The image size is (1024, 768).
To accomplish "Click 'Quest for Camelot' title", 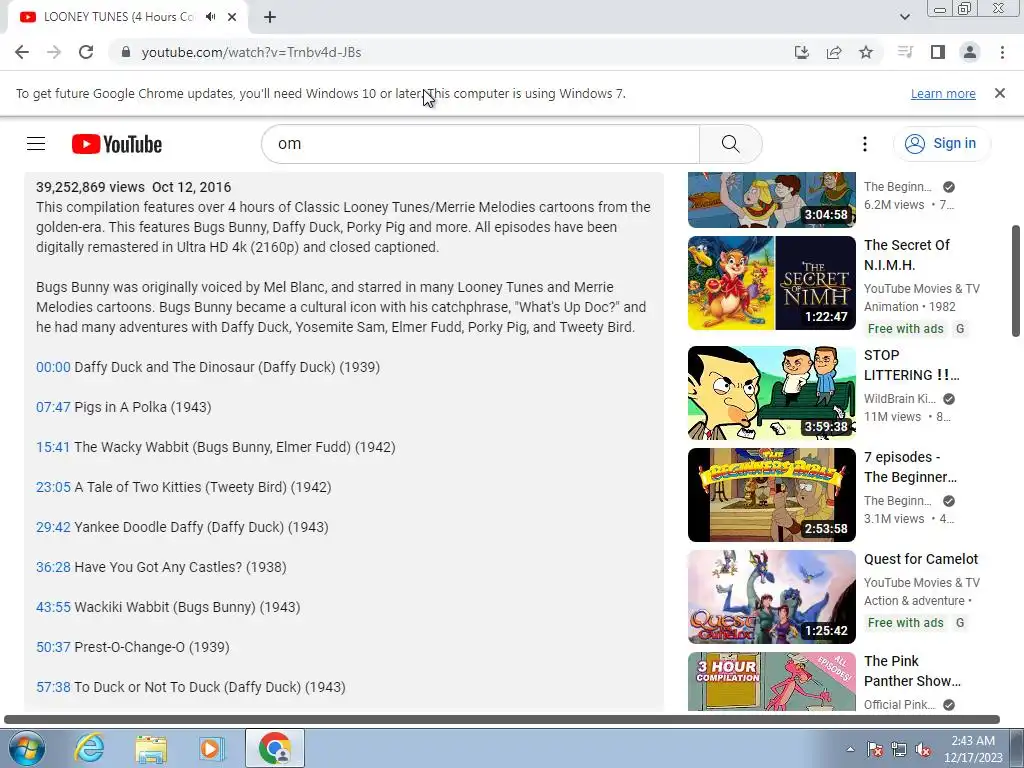I will click(921, 559).
